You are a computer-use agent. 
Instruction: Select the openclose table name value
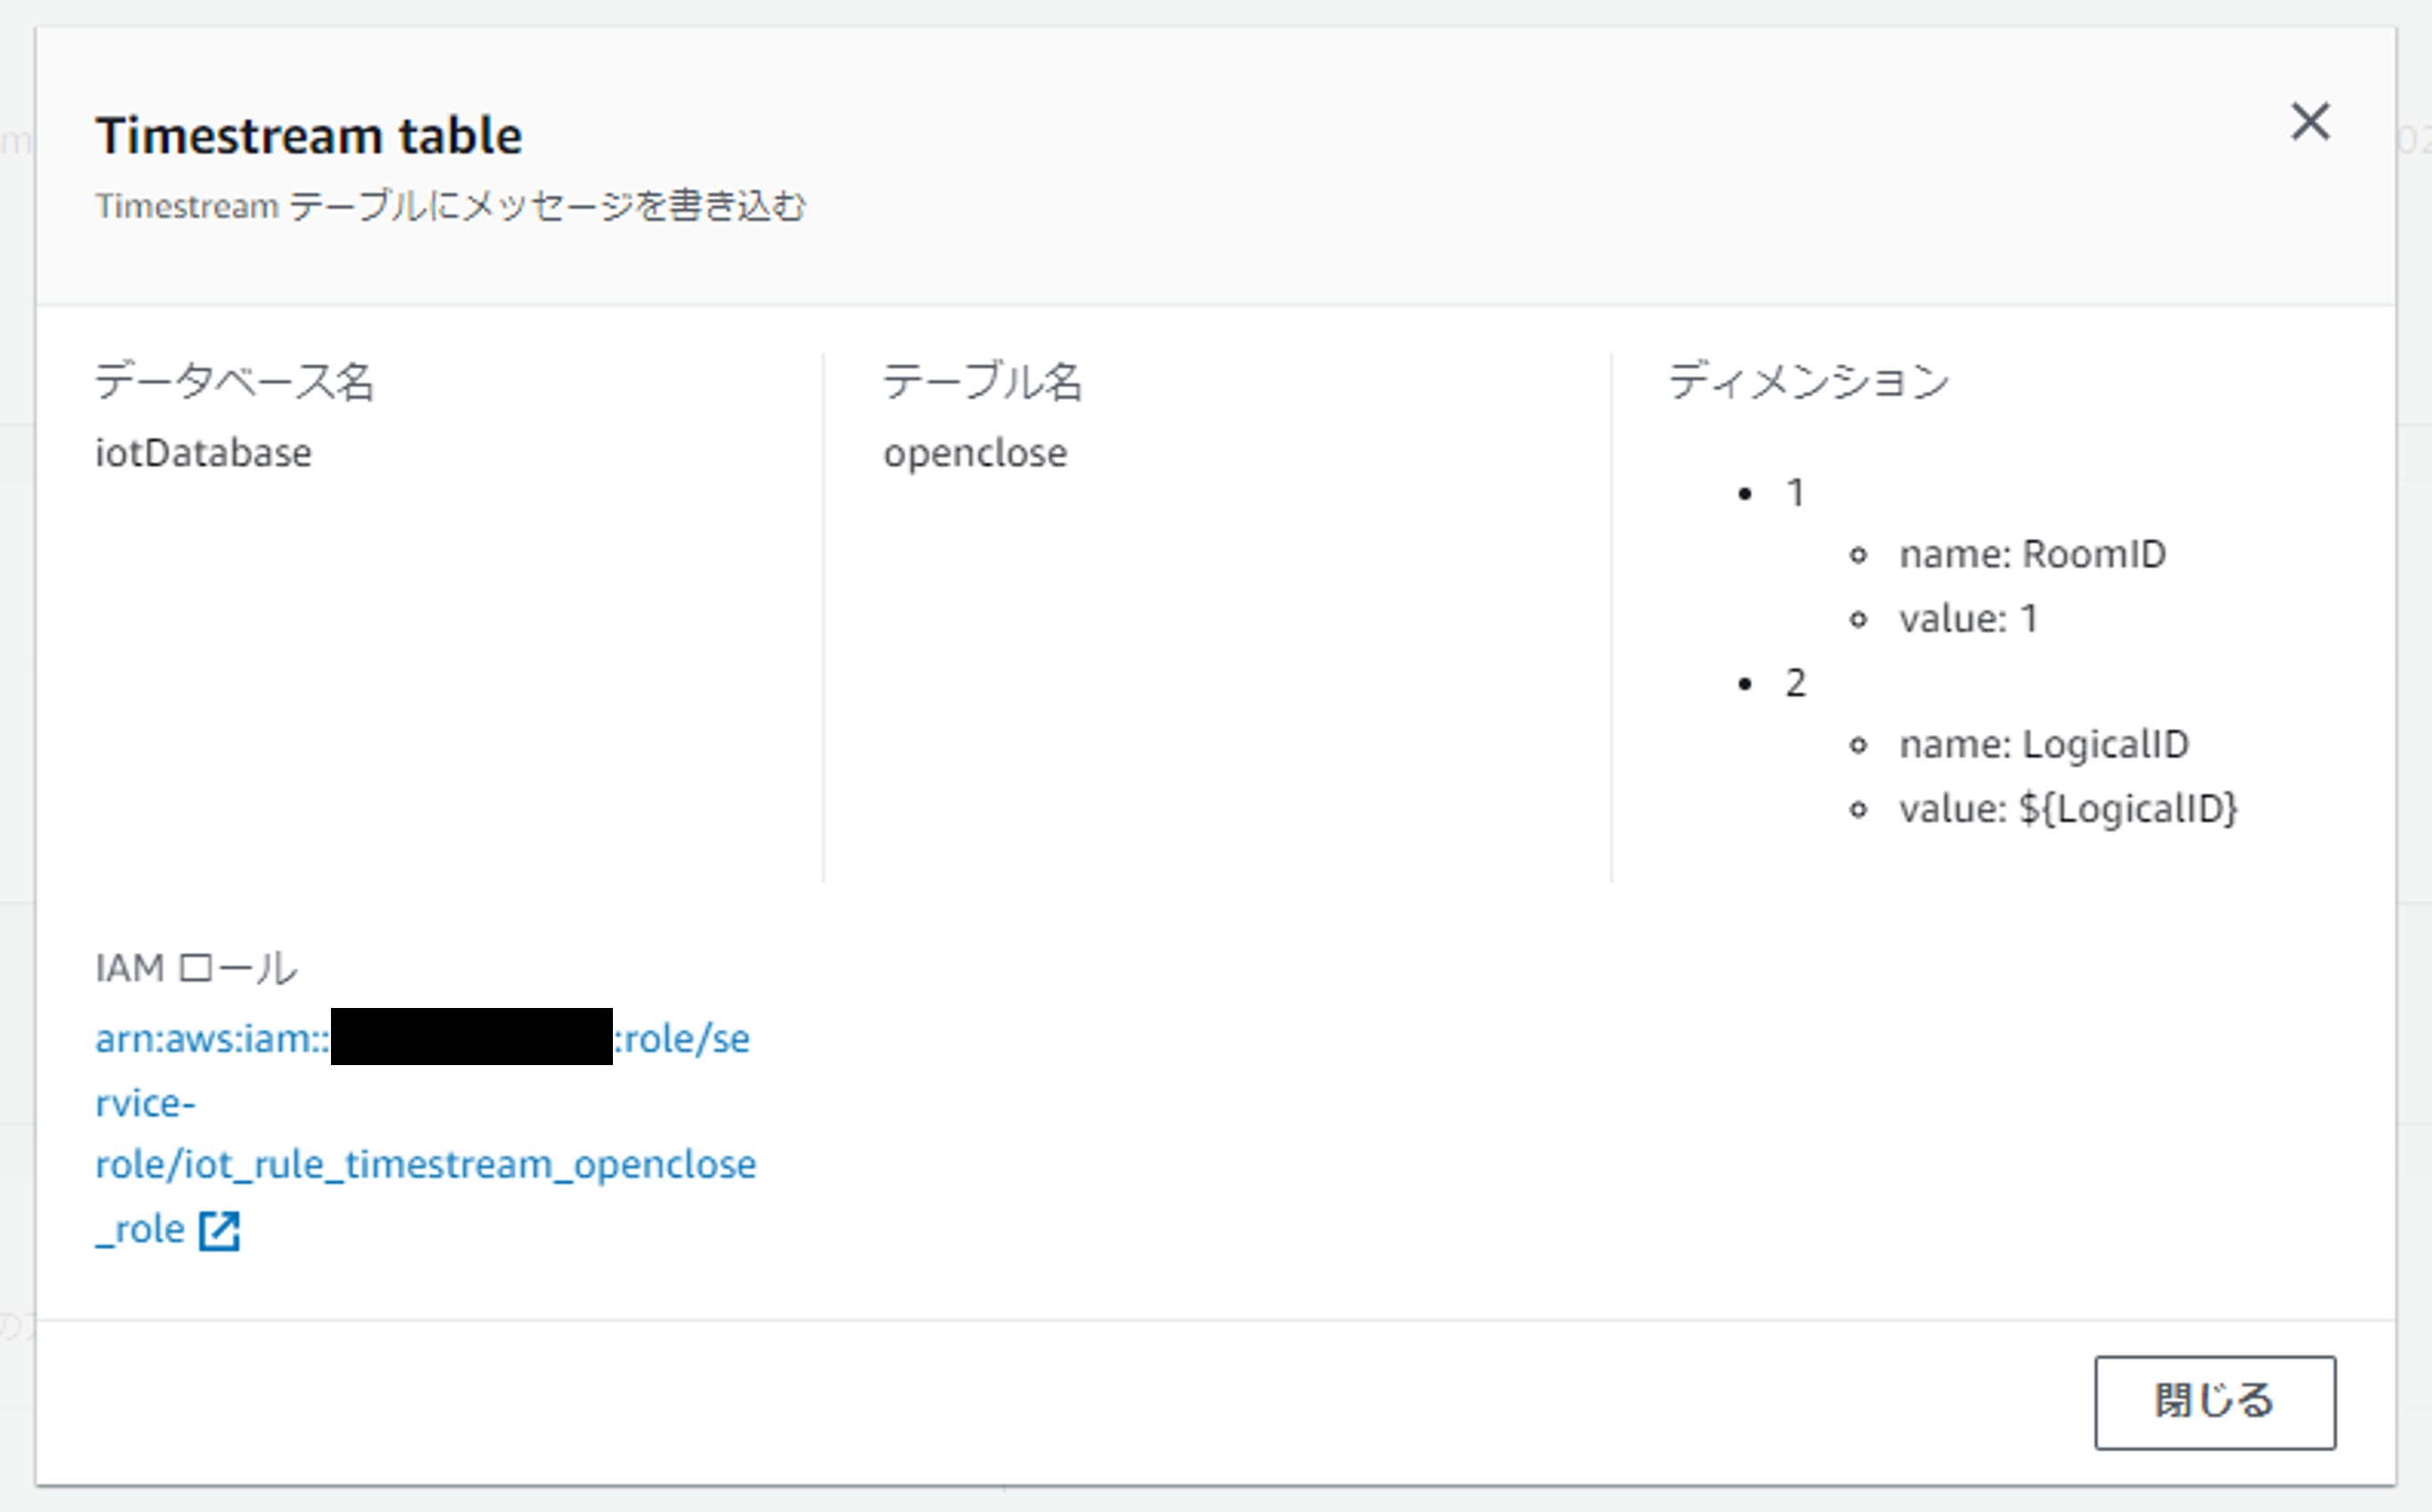[974, 453]
